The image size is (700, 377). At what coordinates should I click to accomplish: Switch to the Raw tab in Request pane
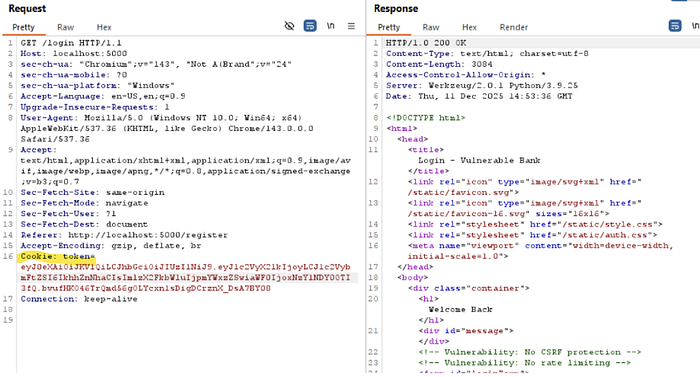click(x=66, y=27)
